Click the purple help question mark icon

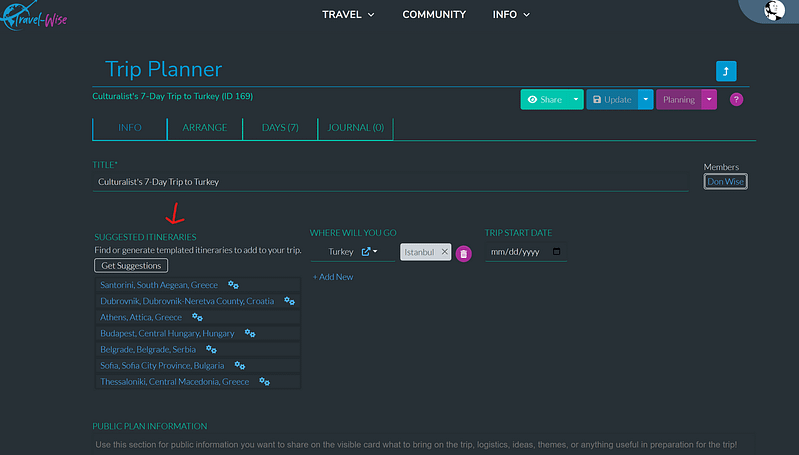click(736, 99)
